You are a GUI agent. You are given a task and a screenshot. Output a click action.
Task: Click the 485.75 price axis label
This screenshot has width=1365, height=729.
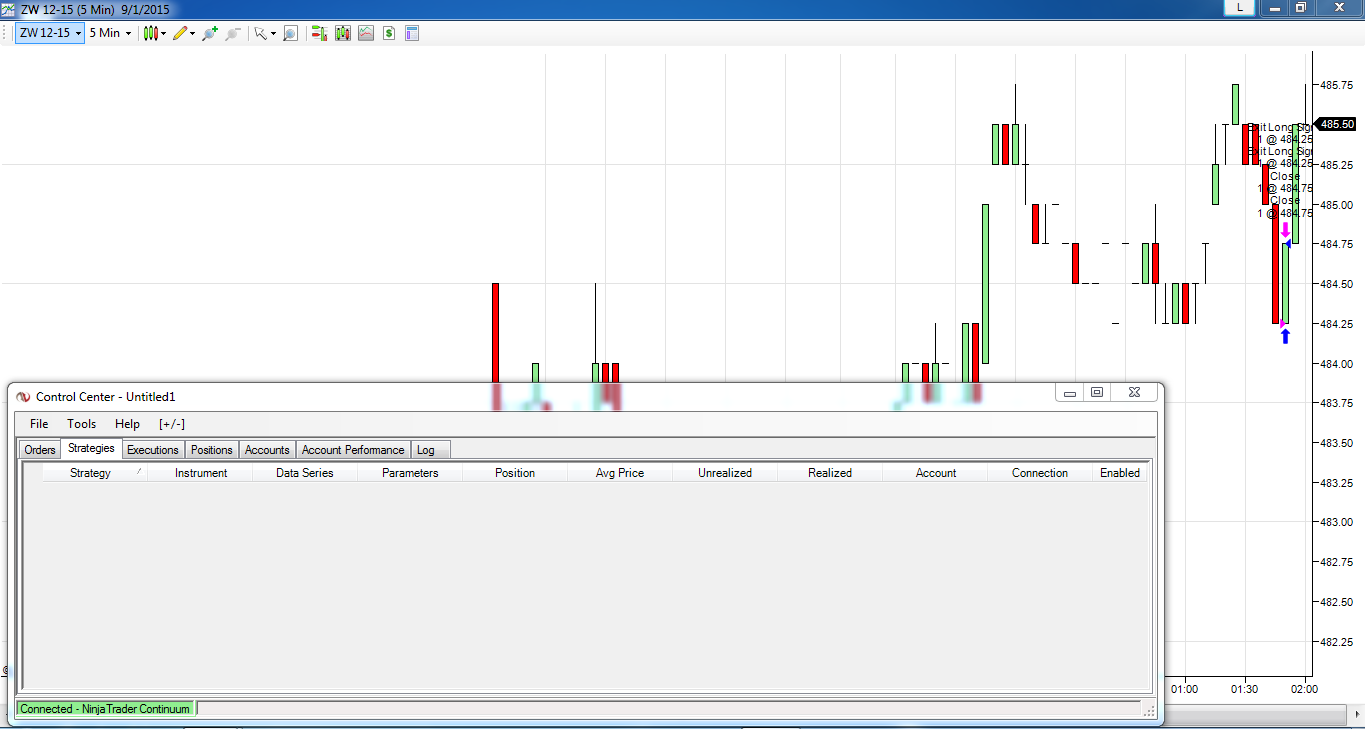[1337, 86]
